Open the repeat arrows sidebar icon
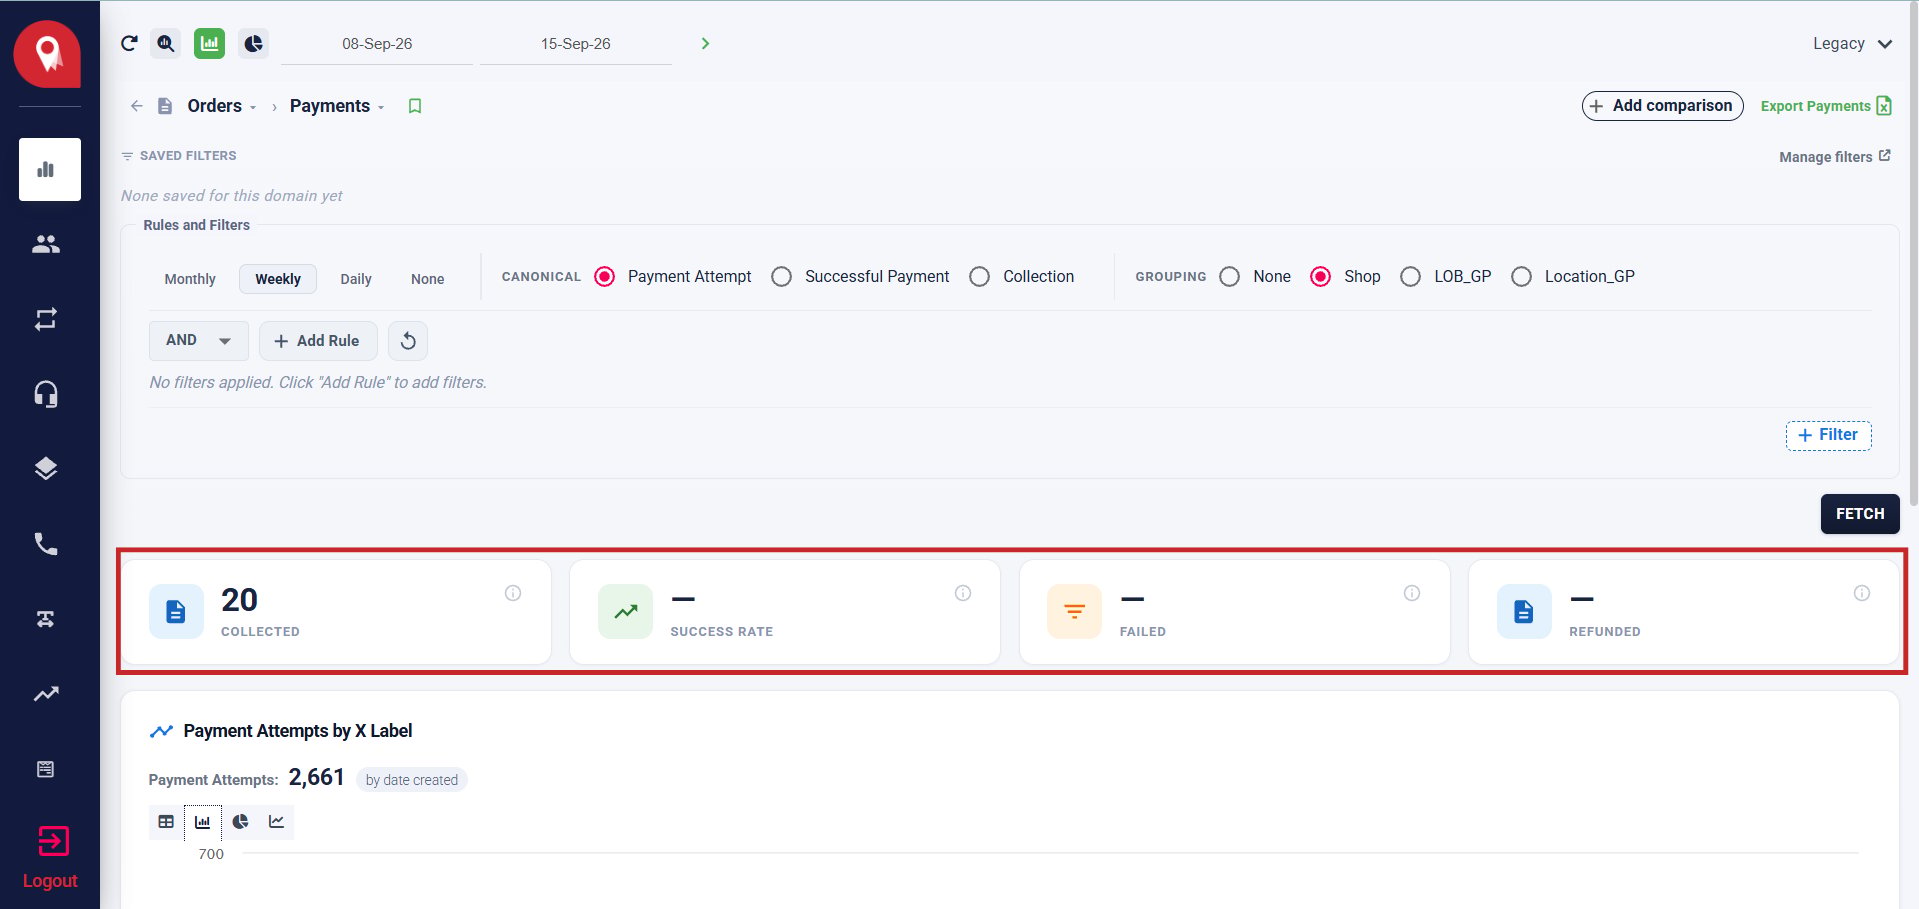Image resolution: width=1919 pixels, height=909 pixels. pyautogui.click(x=46, y=319)
